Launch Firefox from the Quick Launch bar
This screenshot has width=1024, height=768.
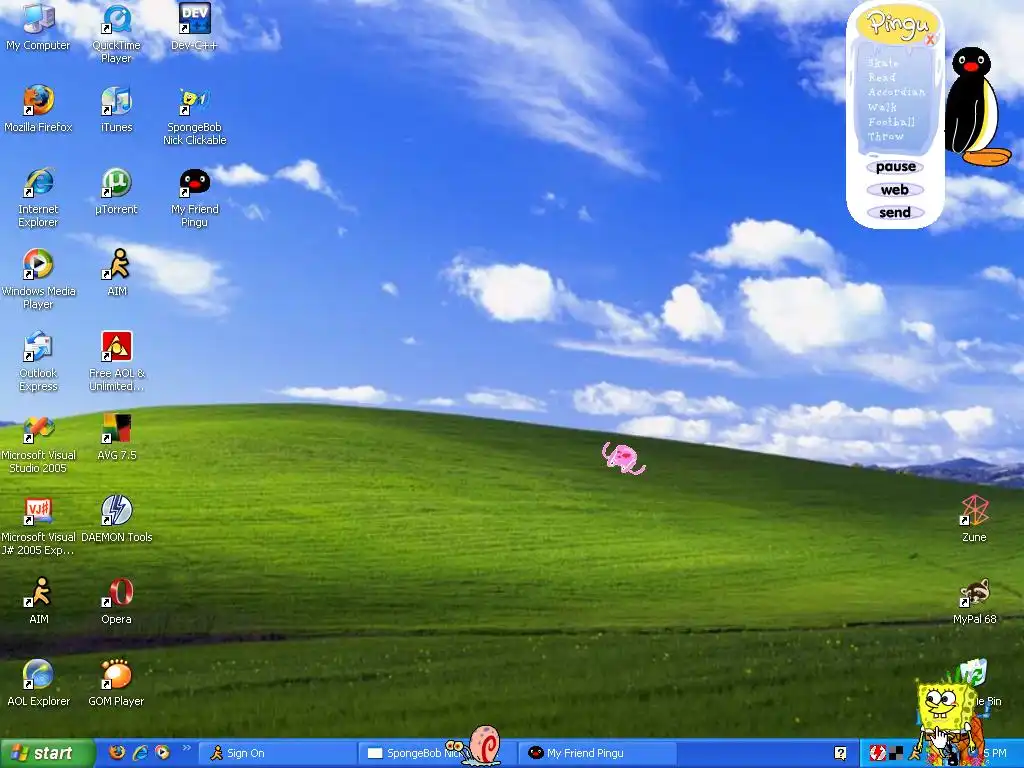[x=117, y=752]
